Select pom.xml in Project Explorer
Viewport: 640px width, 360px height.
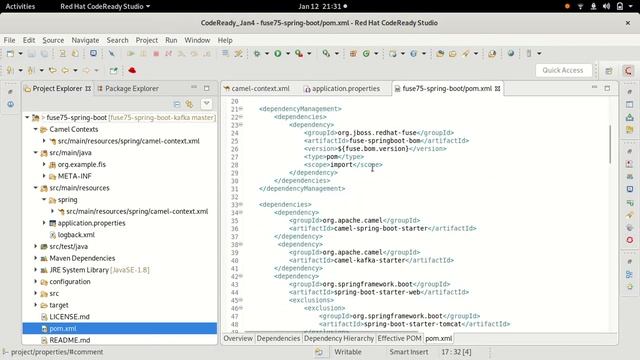coord(120,329)
